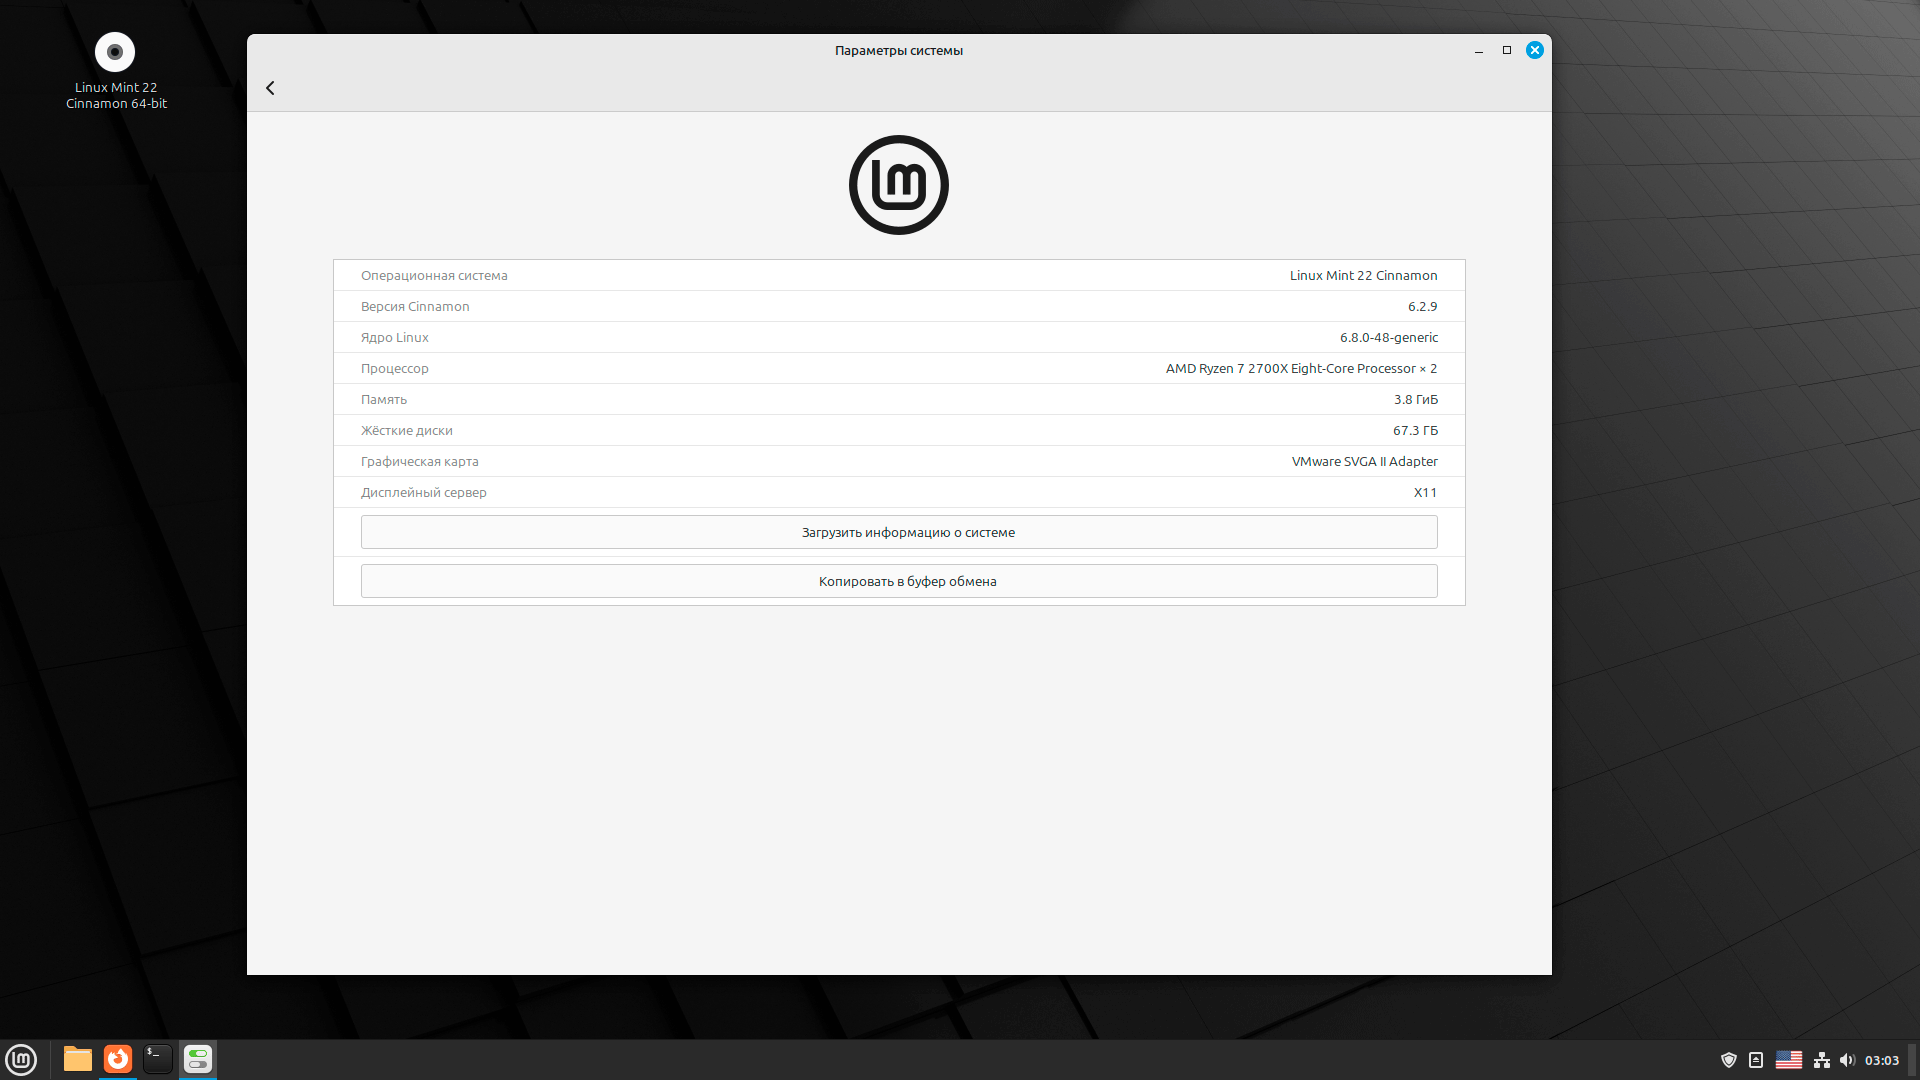Image resolution: width=1920 pixels, height=1080 pixels.
Task: Click the Дисплейный сервер X11 row
Action: [899, 492]
